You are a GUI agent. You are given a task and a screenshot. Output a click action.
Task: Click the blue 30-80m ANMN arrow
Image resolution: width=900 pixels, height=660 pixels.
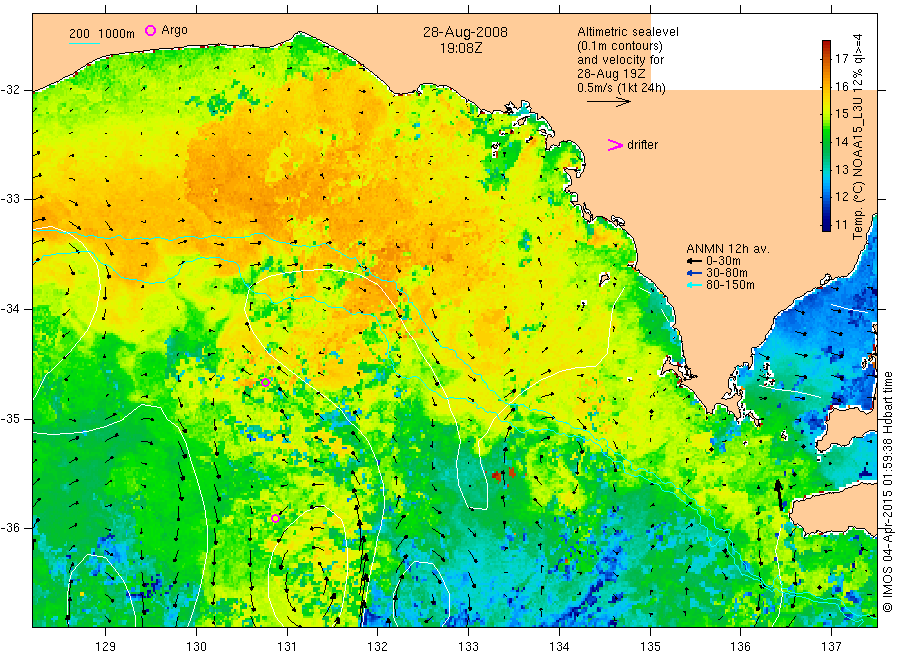[695, 273]
